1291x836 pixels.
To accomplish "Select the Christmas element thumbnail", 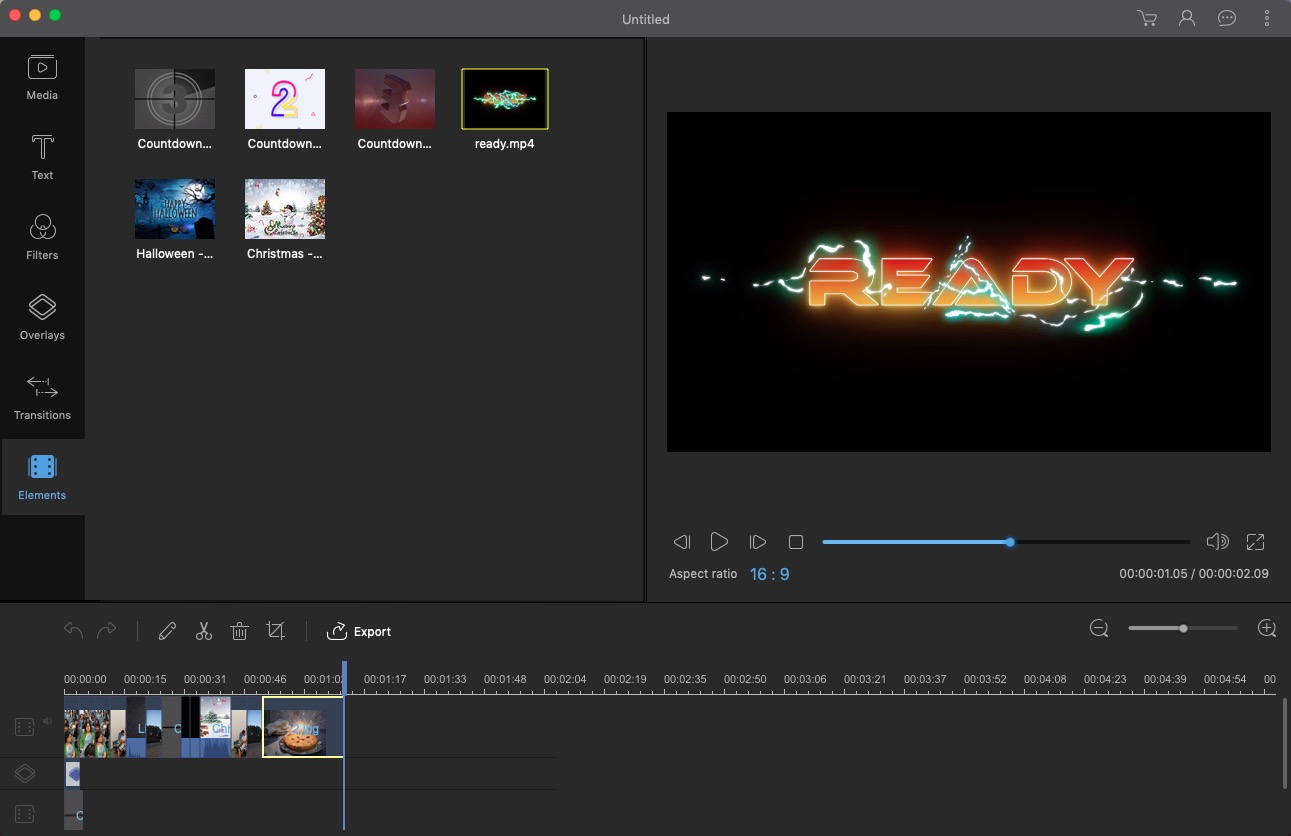I will (285, 209).
